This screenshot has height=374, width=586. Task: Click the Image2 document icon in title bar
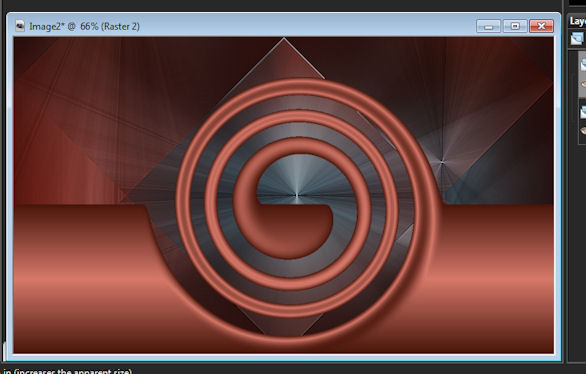coord(20,26)
